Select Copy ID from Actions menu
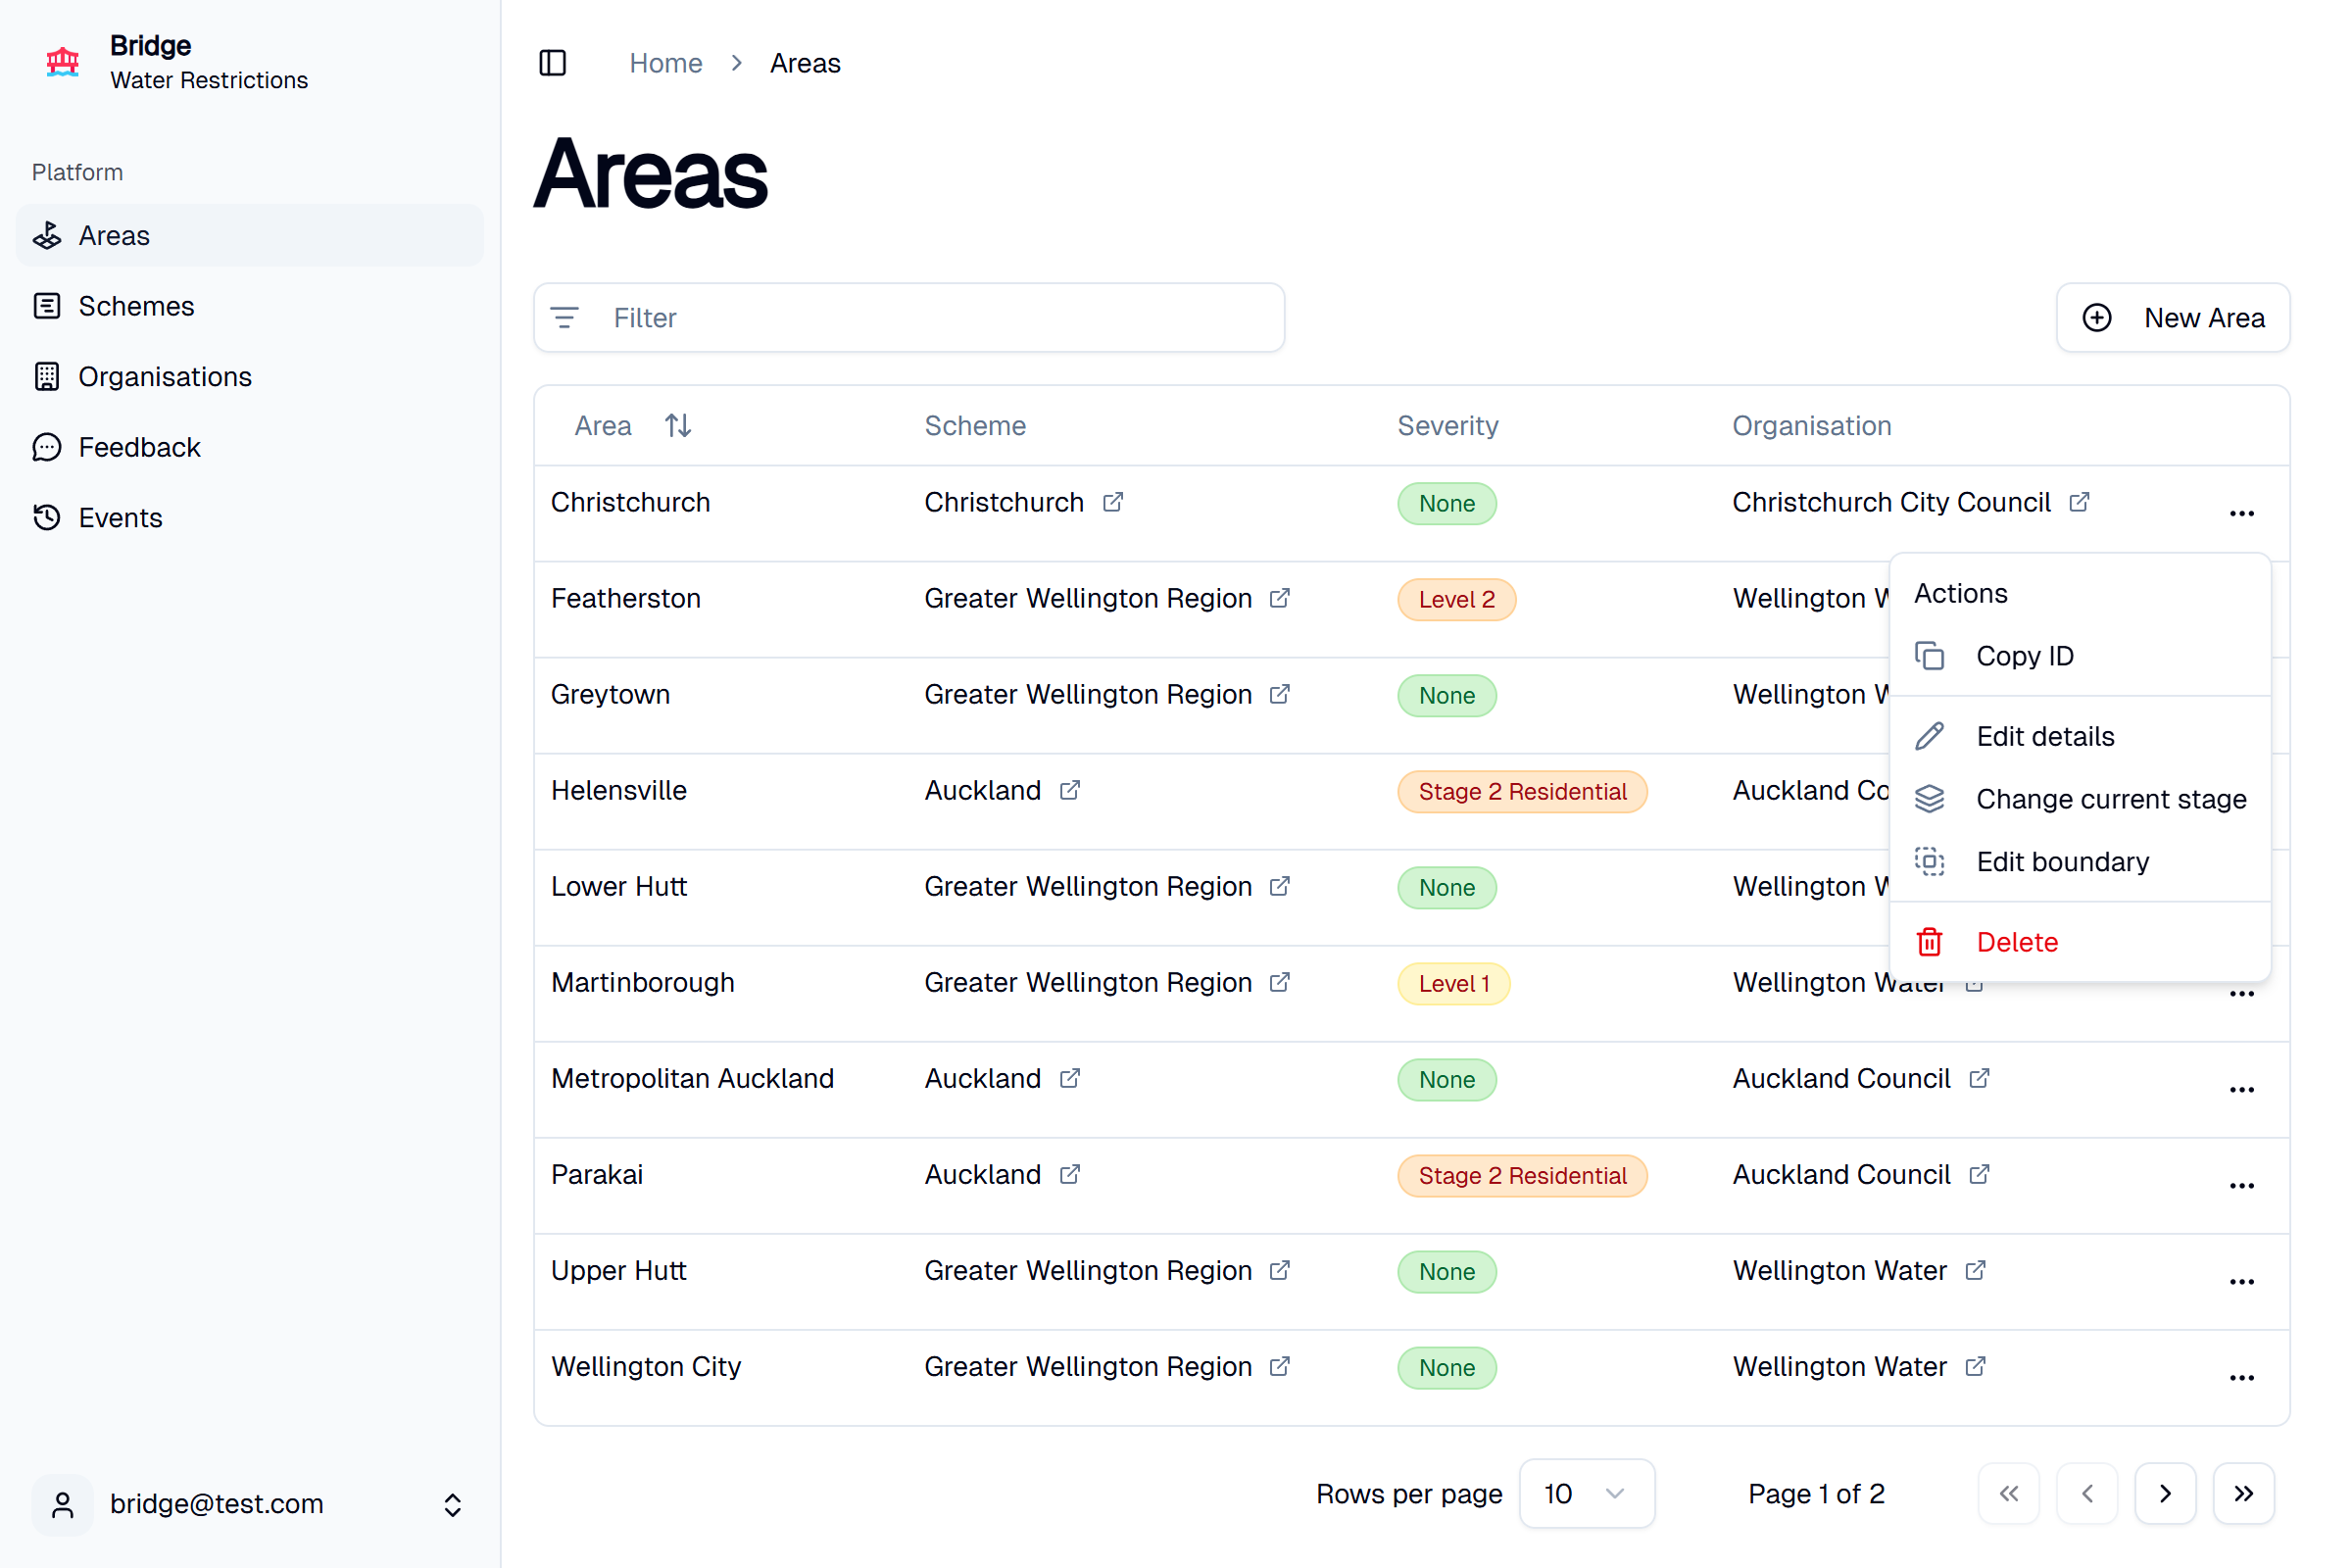 pyautogui.click(x=2025, y=656)
